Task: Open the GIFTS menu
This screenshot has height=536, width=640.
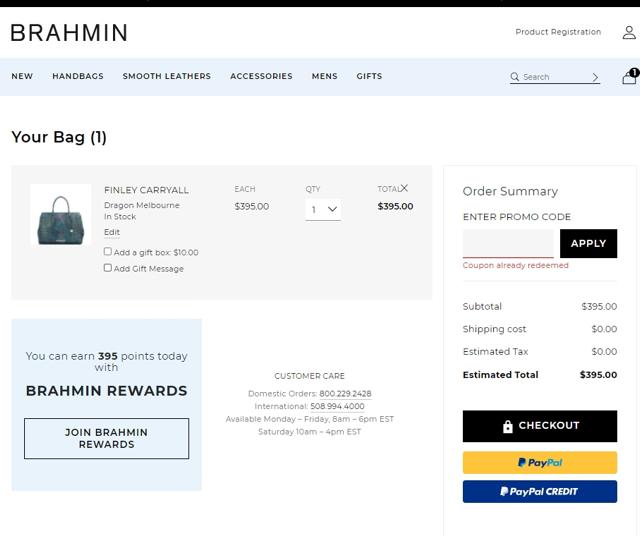Action: click(x=369, y=76)
